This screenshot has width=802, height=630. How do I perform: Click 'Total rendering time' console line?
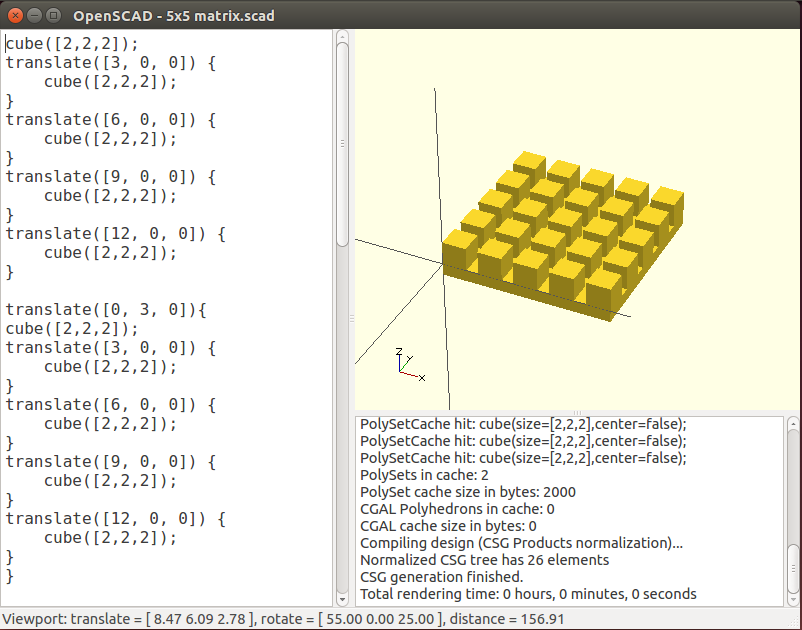(x=528, y=594)
